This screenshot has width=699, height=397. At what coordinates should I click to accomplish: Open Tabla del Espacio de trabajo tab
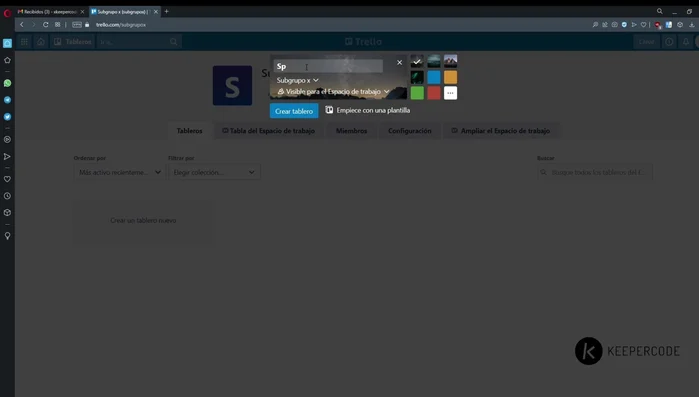coord(268,131)
